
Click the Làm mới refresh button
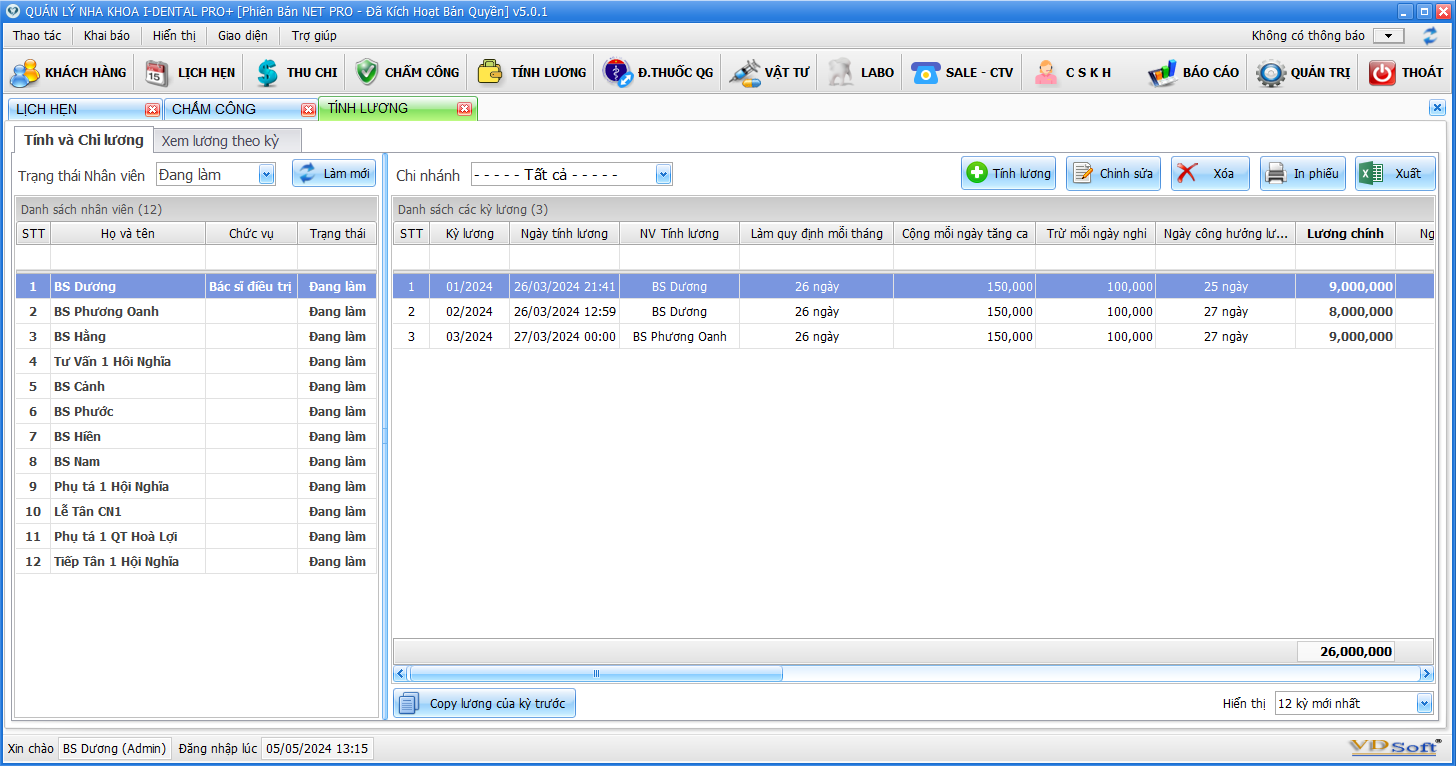[334, 173]
